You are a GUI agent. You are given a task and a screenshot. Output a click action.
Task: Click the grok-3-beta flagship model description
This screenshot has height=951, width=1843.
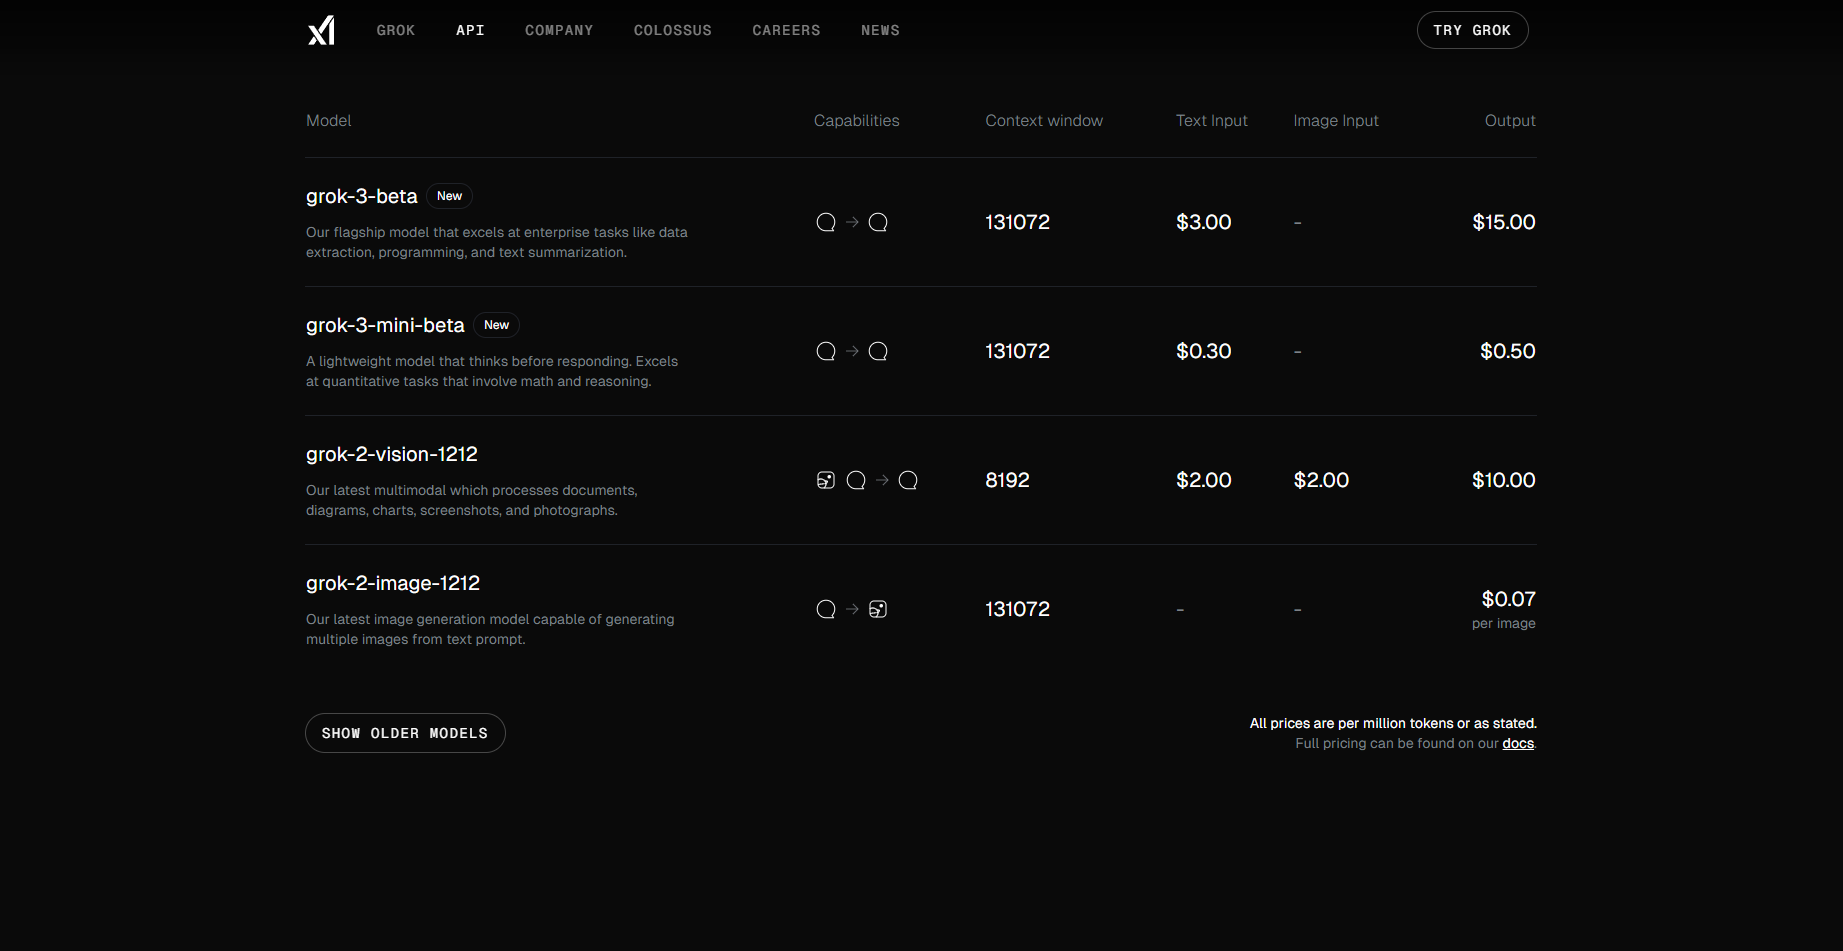(x=497, y=242)
